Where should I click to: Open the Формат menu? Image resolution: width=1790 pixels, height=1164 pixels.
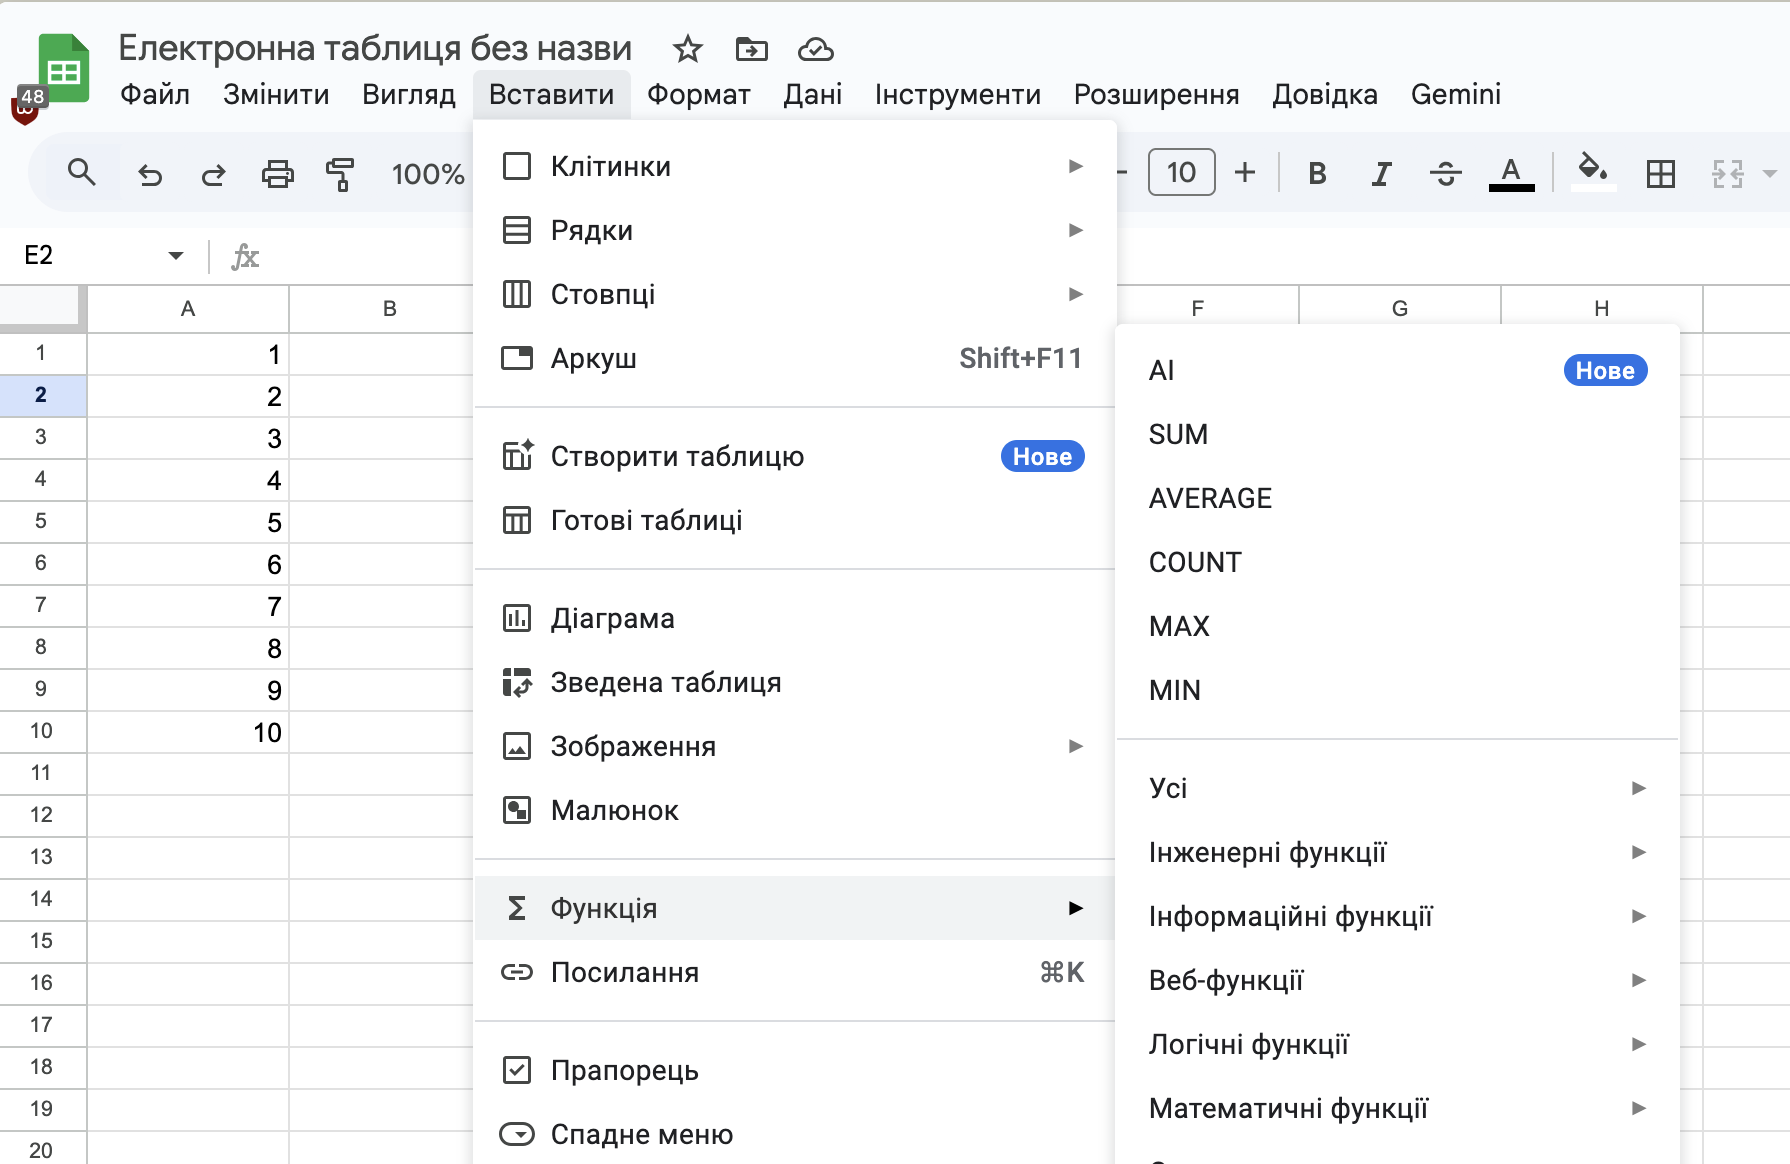tap(698, 95)
